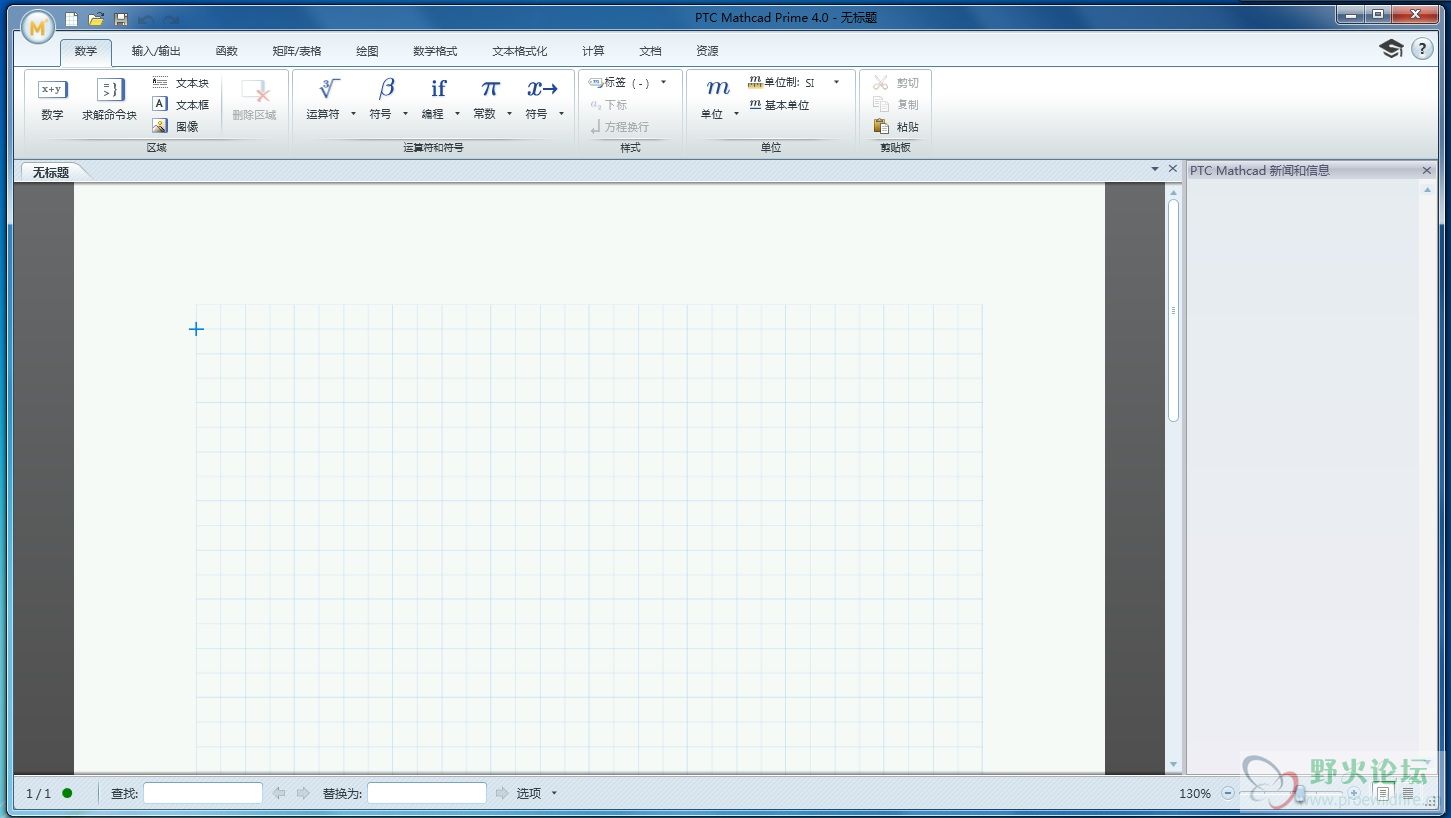Insert a 文本框 text box
This screenshot has width=1451, height=818.
coord(181,104)
